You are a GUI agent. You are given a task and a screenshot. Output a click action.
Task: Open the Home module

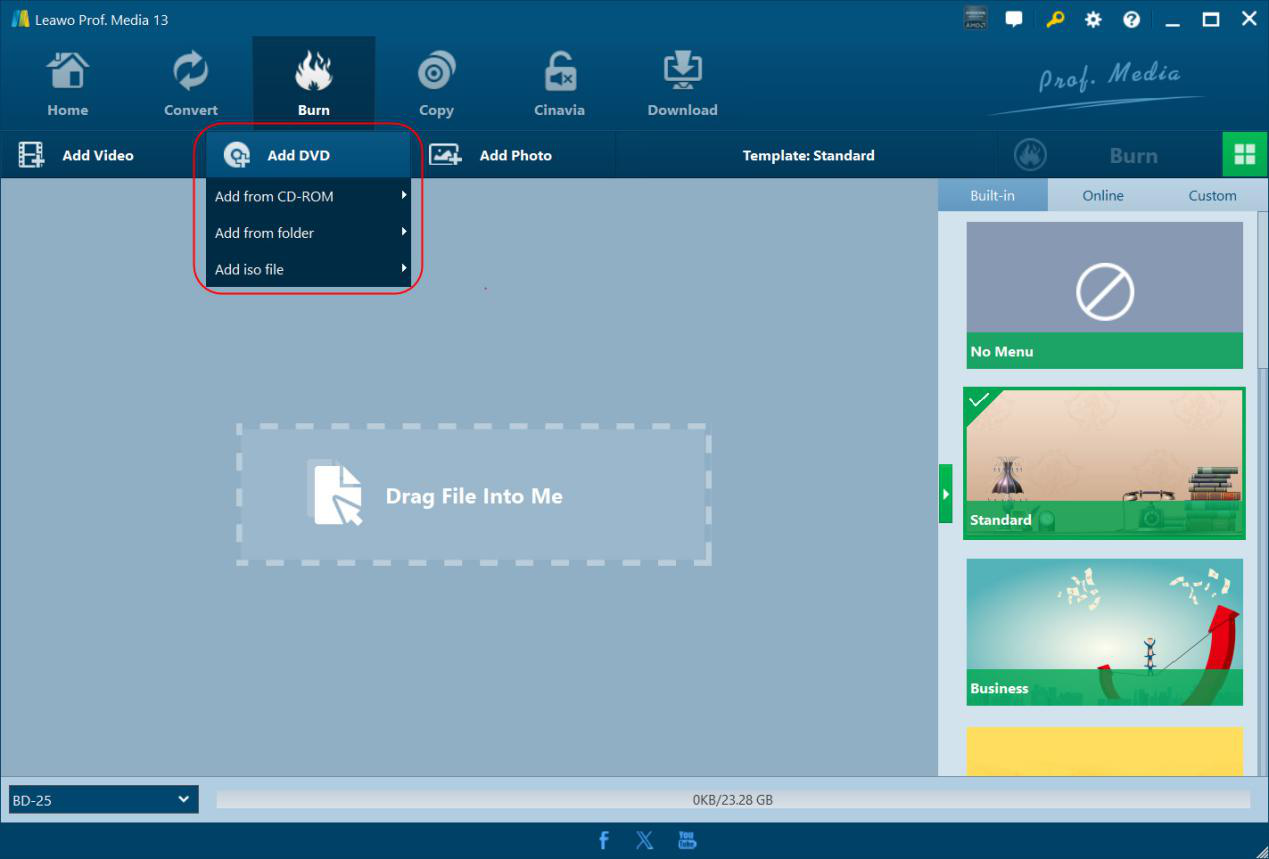(67, 85)
